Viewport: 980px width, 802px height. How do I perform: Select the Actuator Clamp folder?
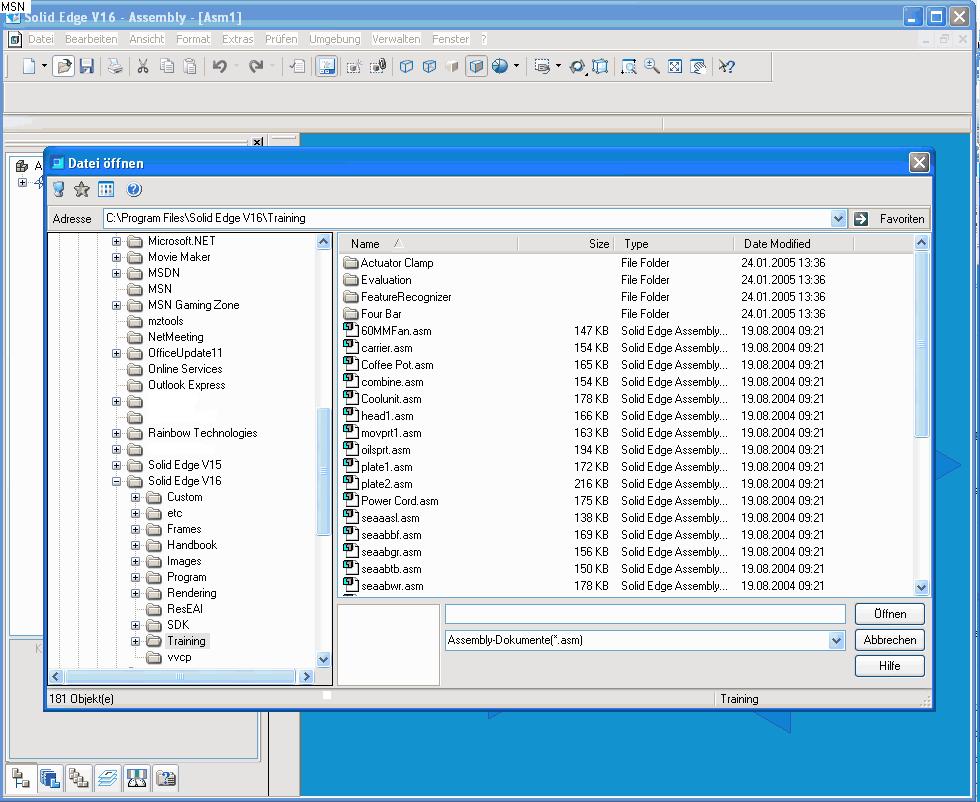[x=397, y=263]
